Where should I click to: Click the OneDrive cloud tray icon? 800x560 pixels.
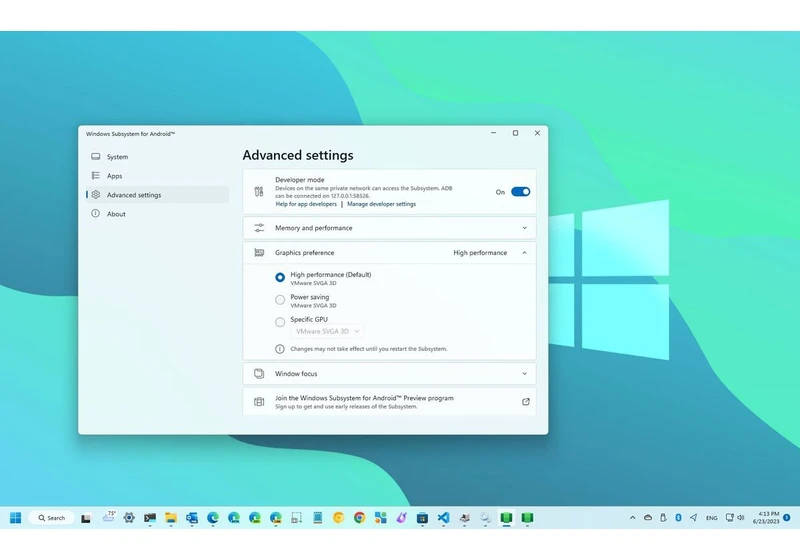pyautogui.click(x=648, y=518)
